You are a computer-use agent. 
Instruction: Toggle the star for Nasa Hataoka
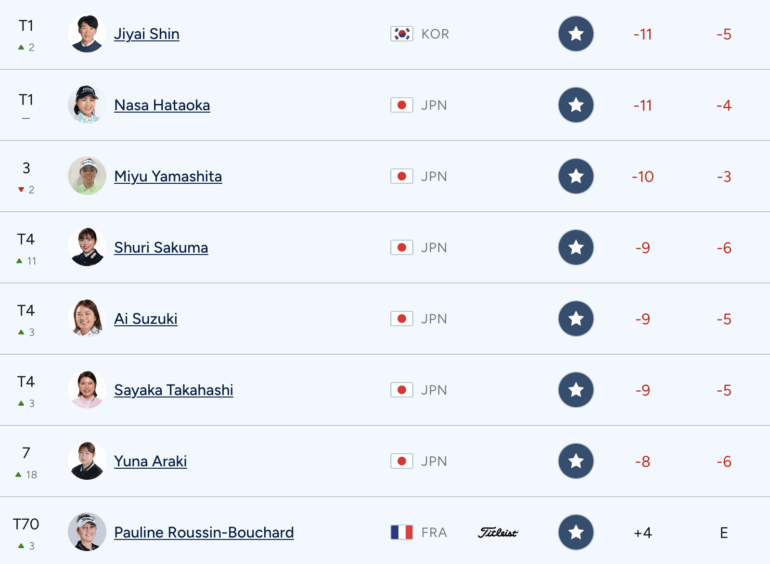[x=576, y=105]
